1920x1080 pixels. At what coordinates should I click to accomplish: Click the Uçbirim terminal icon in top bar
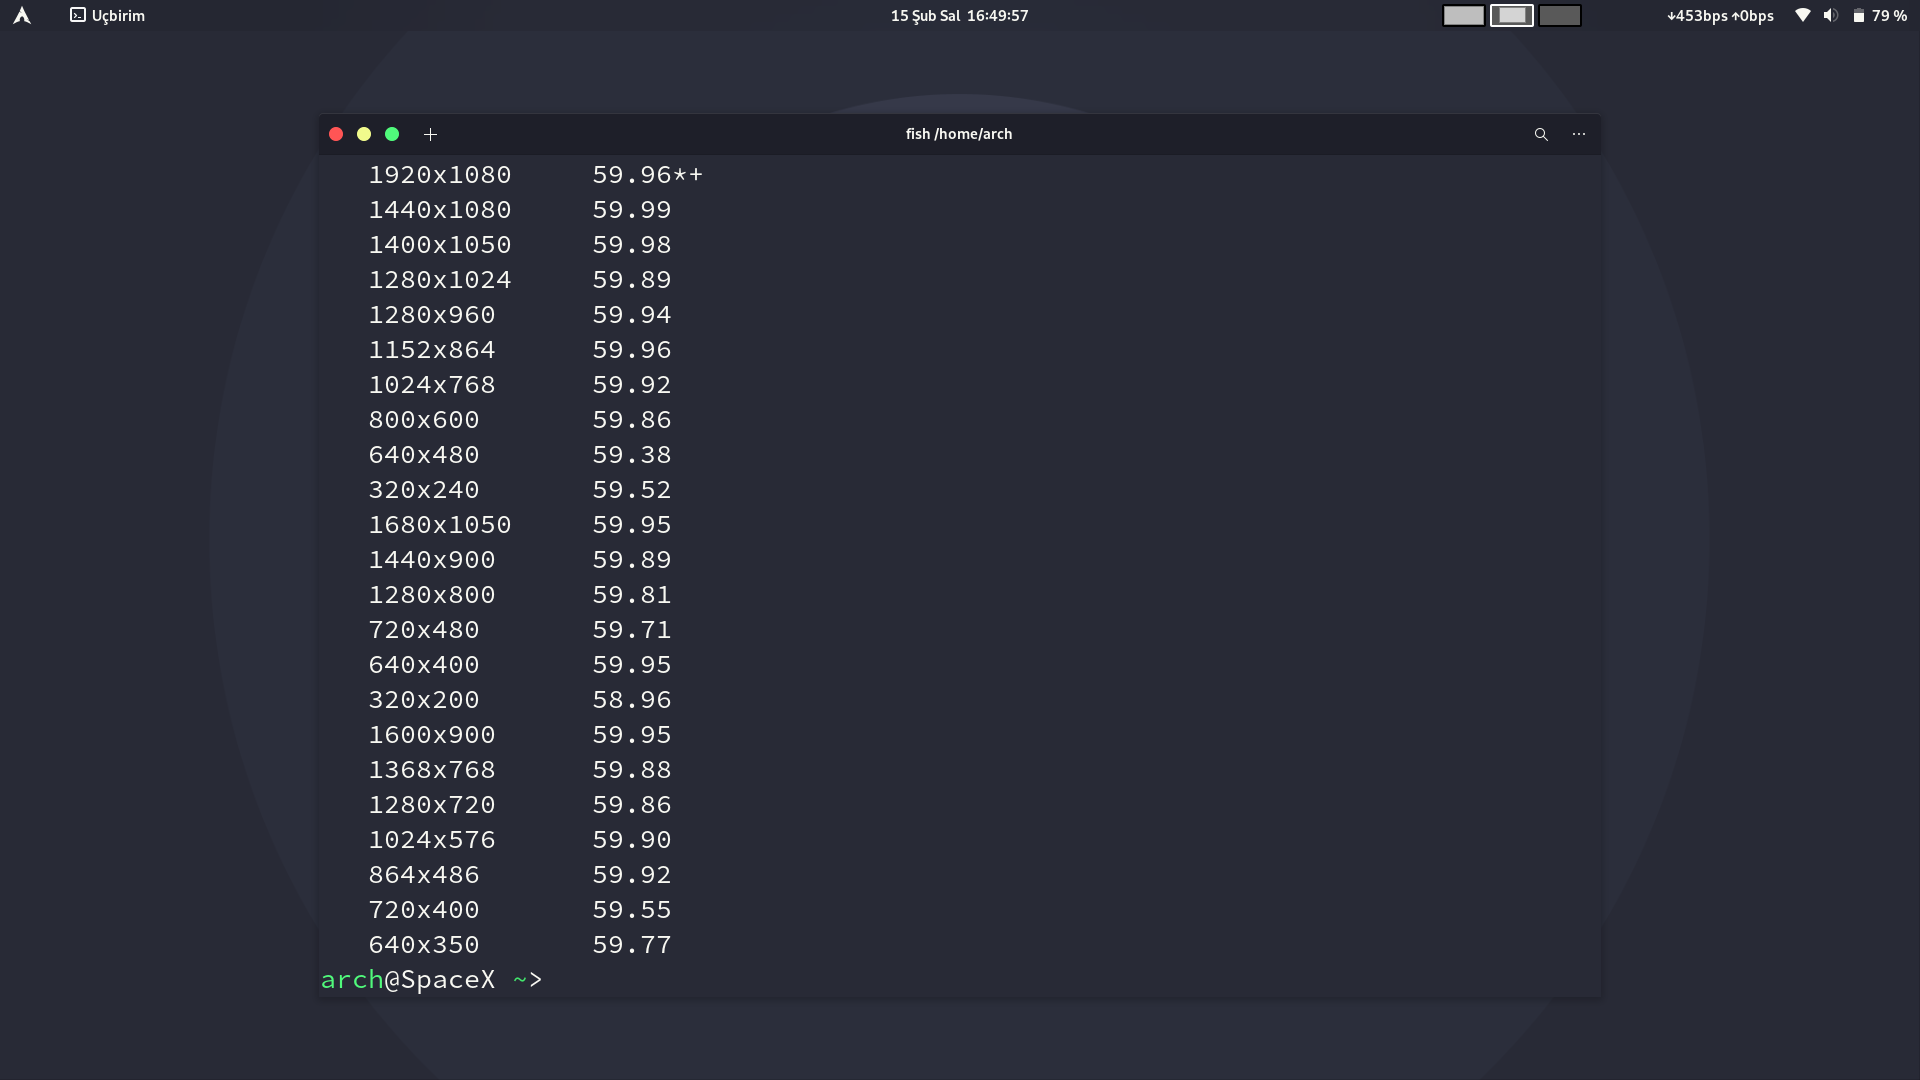point(78,15)
